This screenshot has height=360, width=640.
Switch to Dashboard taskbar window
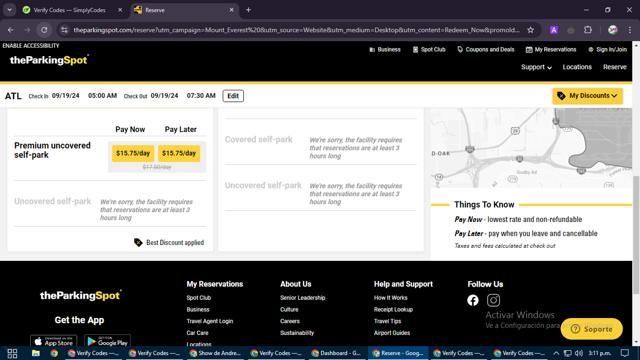(x=337, y=353)
